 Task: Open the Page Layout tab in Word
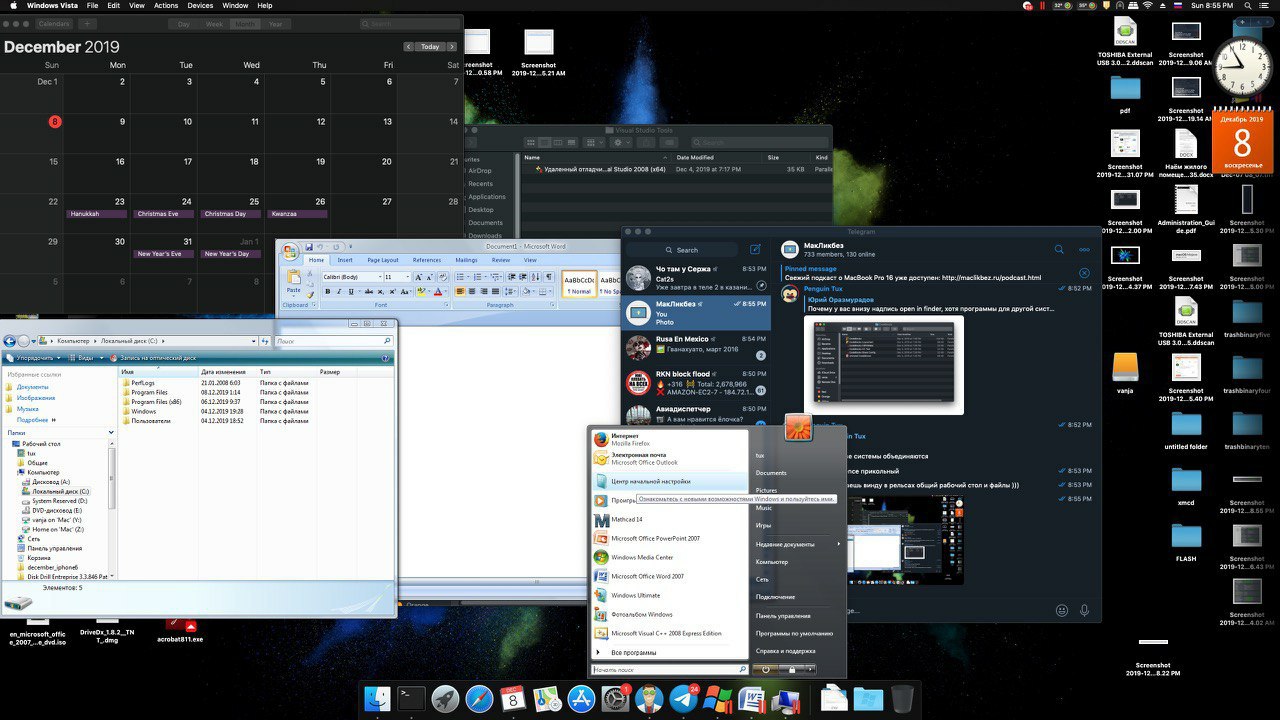click(x=383, y=260)
